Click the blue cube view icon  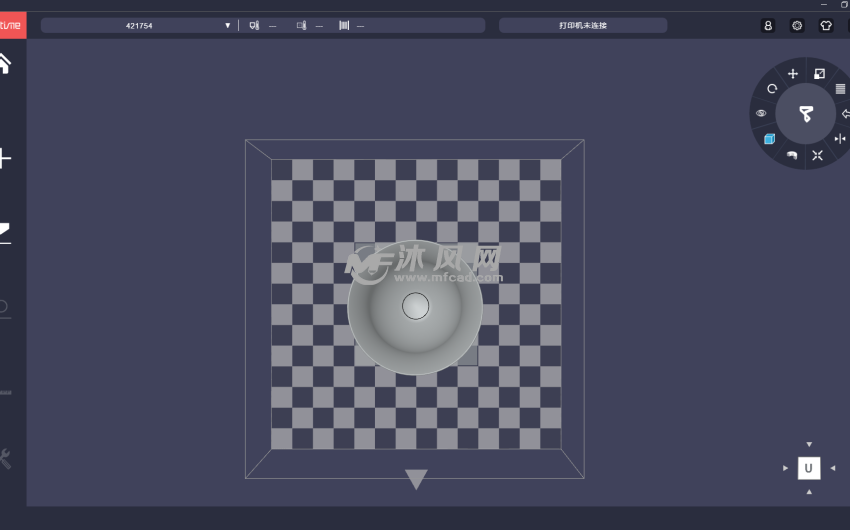[x=769, y=139]
